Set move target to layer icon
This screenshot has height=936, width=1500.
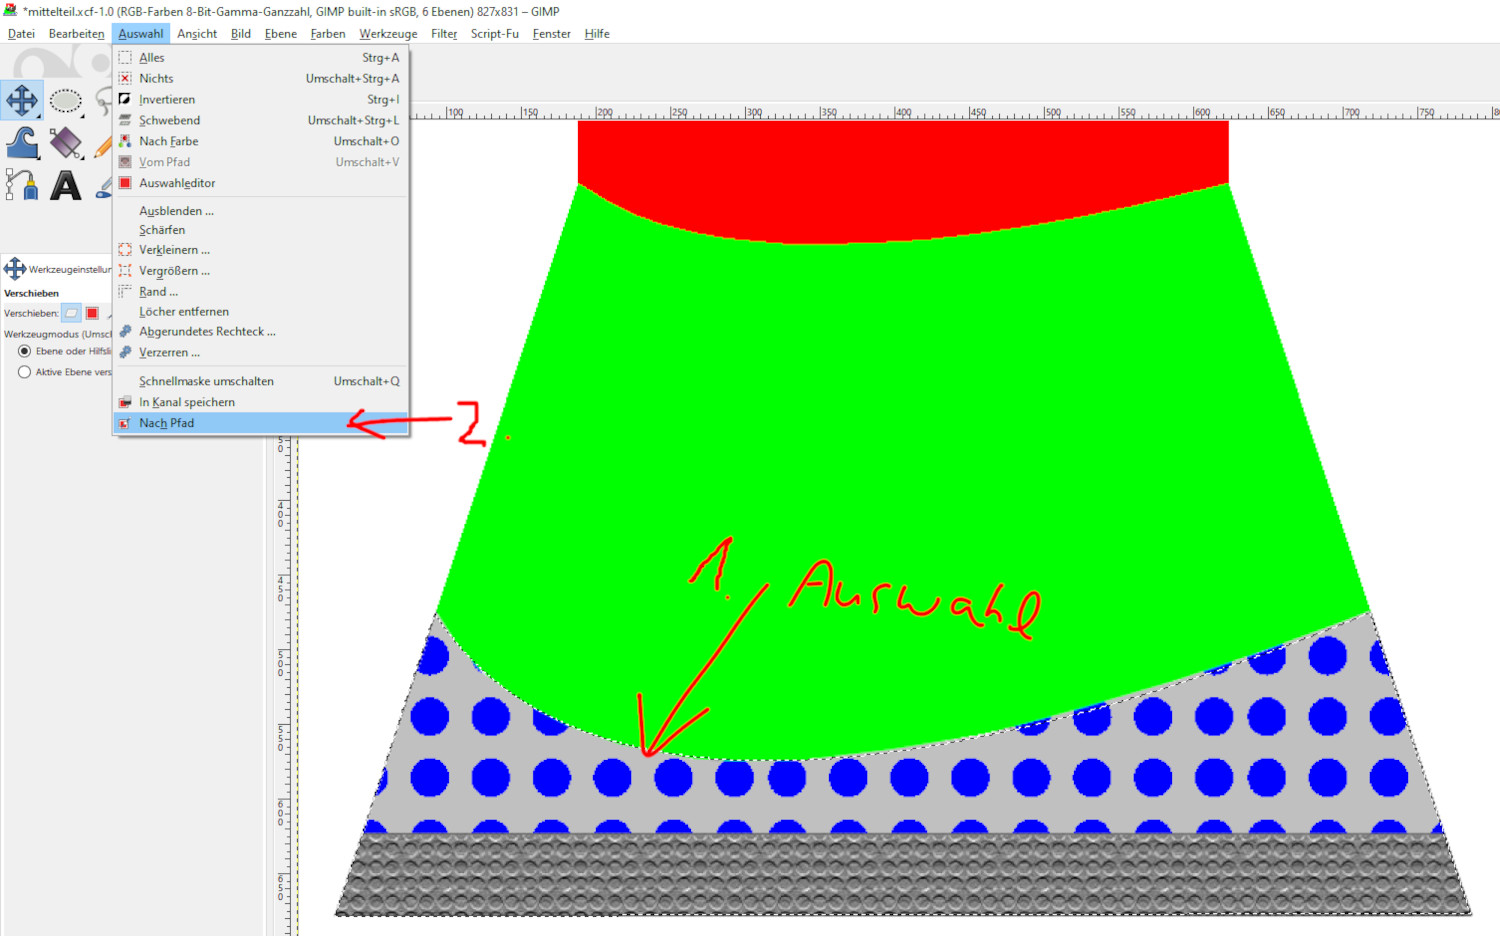click(x=71, y=313)
